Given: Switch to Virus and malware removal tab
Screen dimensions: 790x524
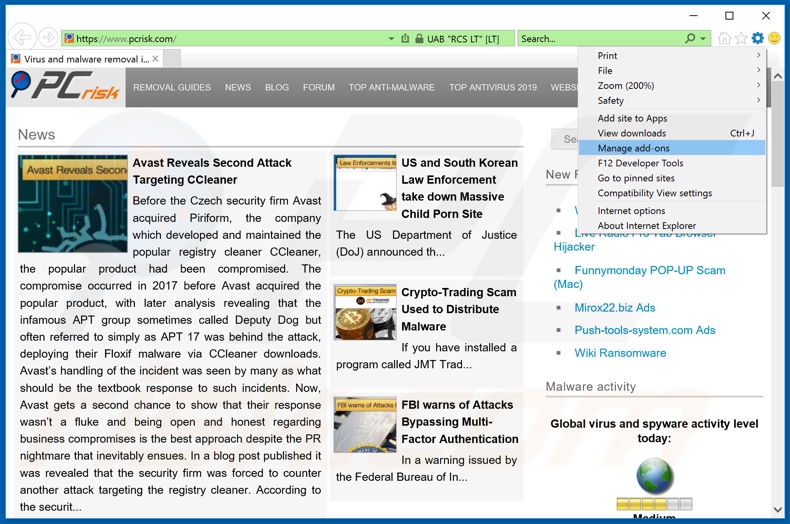Looking at the screenshot, I should pos(86,59).
